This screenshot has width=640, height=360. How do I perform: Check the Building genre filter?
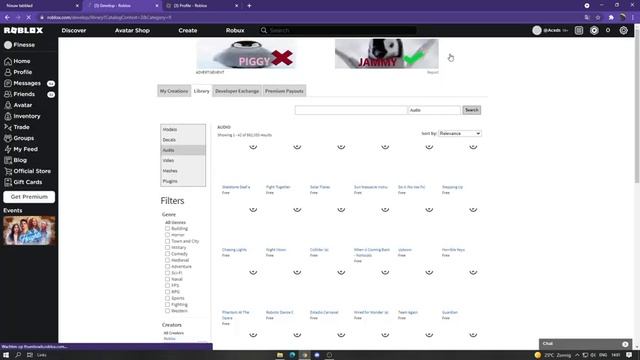coord(167,229)
